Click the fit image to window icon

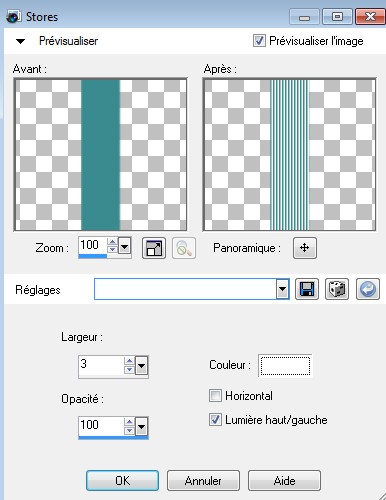point(154,248)
